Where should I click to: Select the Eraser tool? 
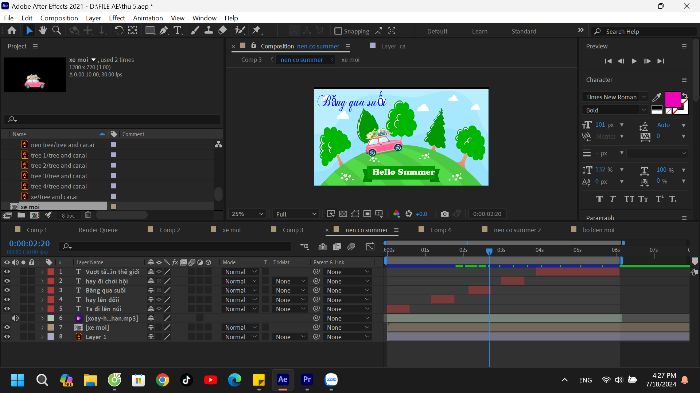pyautogui.click(x=222, y=31)
